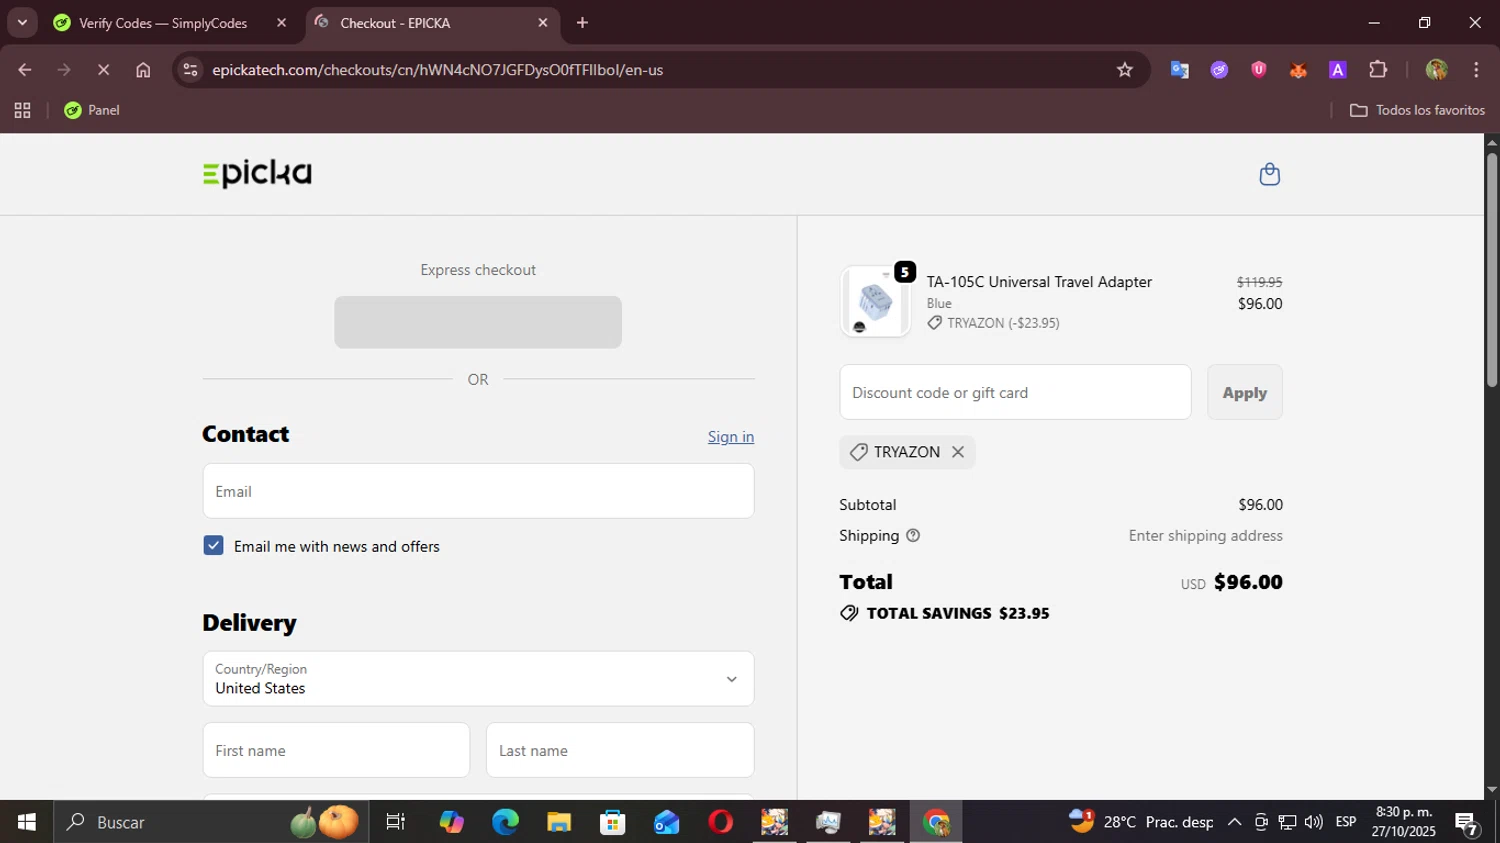Click the address bar URL
Image resolution: width=1500 pixels, height=843 pixels.
pyautogui.click(x=438, y=70)
